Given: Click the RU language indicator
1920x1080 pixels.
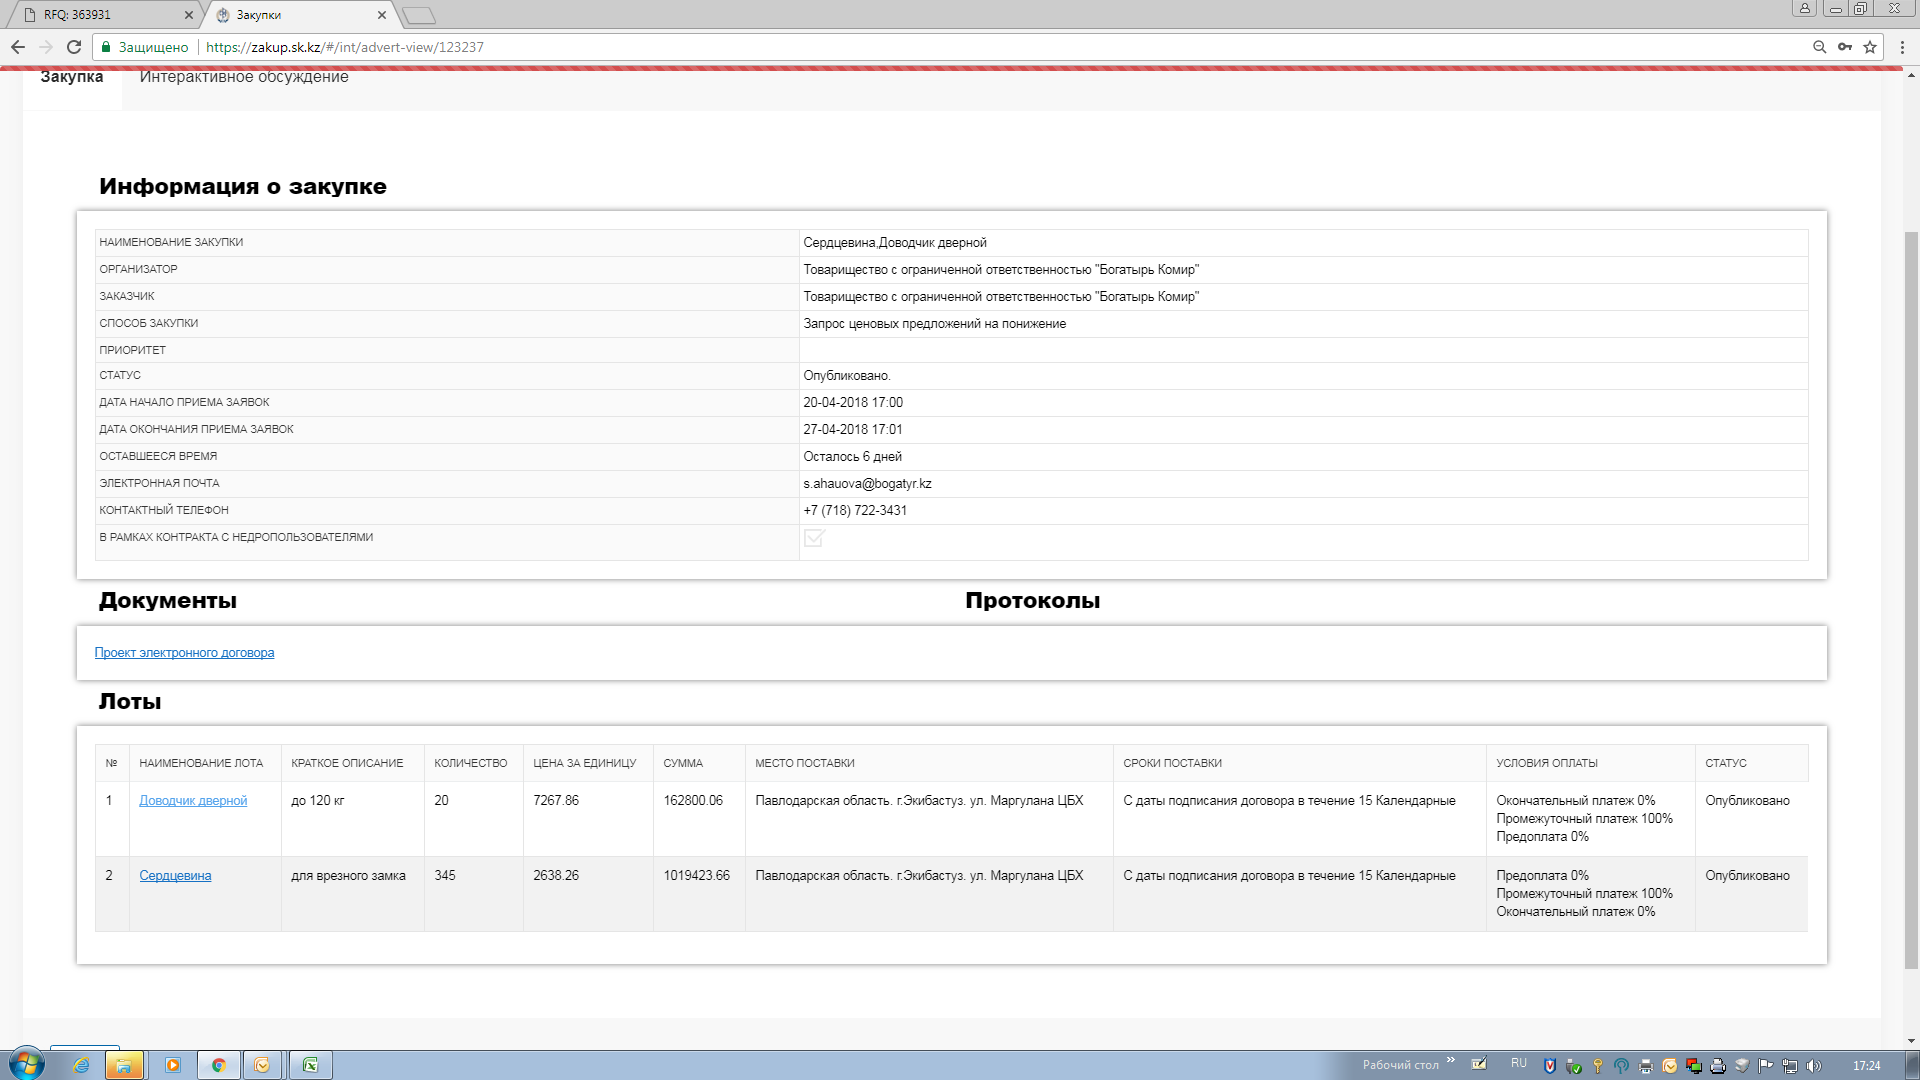Looking at the screenshot, I should click(1519, 1063).
